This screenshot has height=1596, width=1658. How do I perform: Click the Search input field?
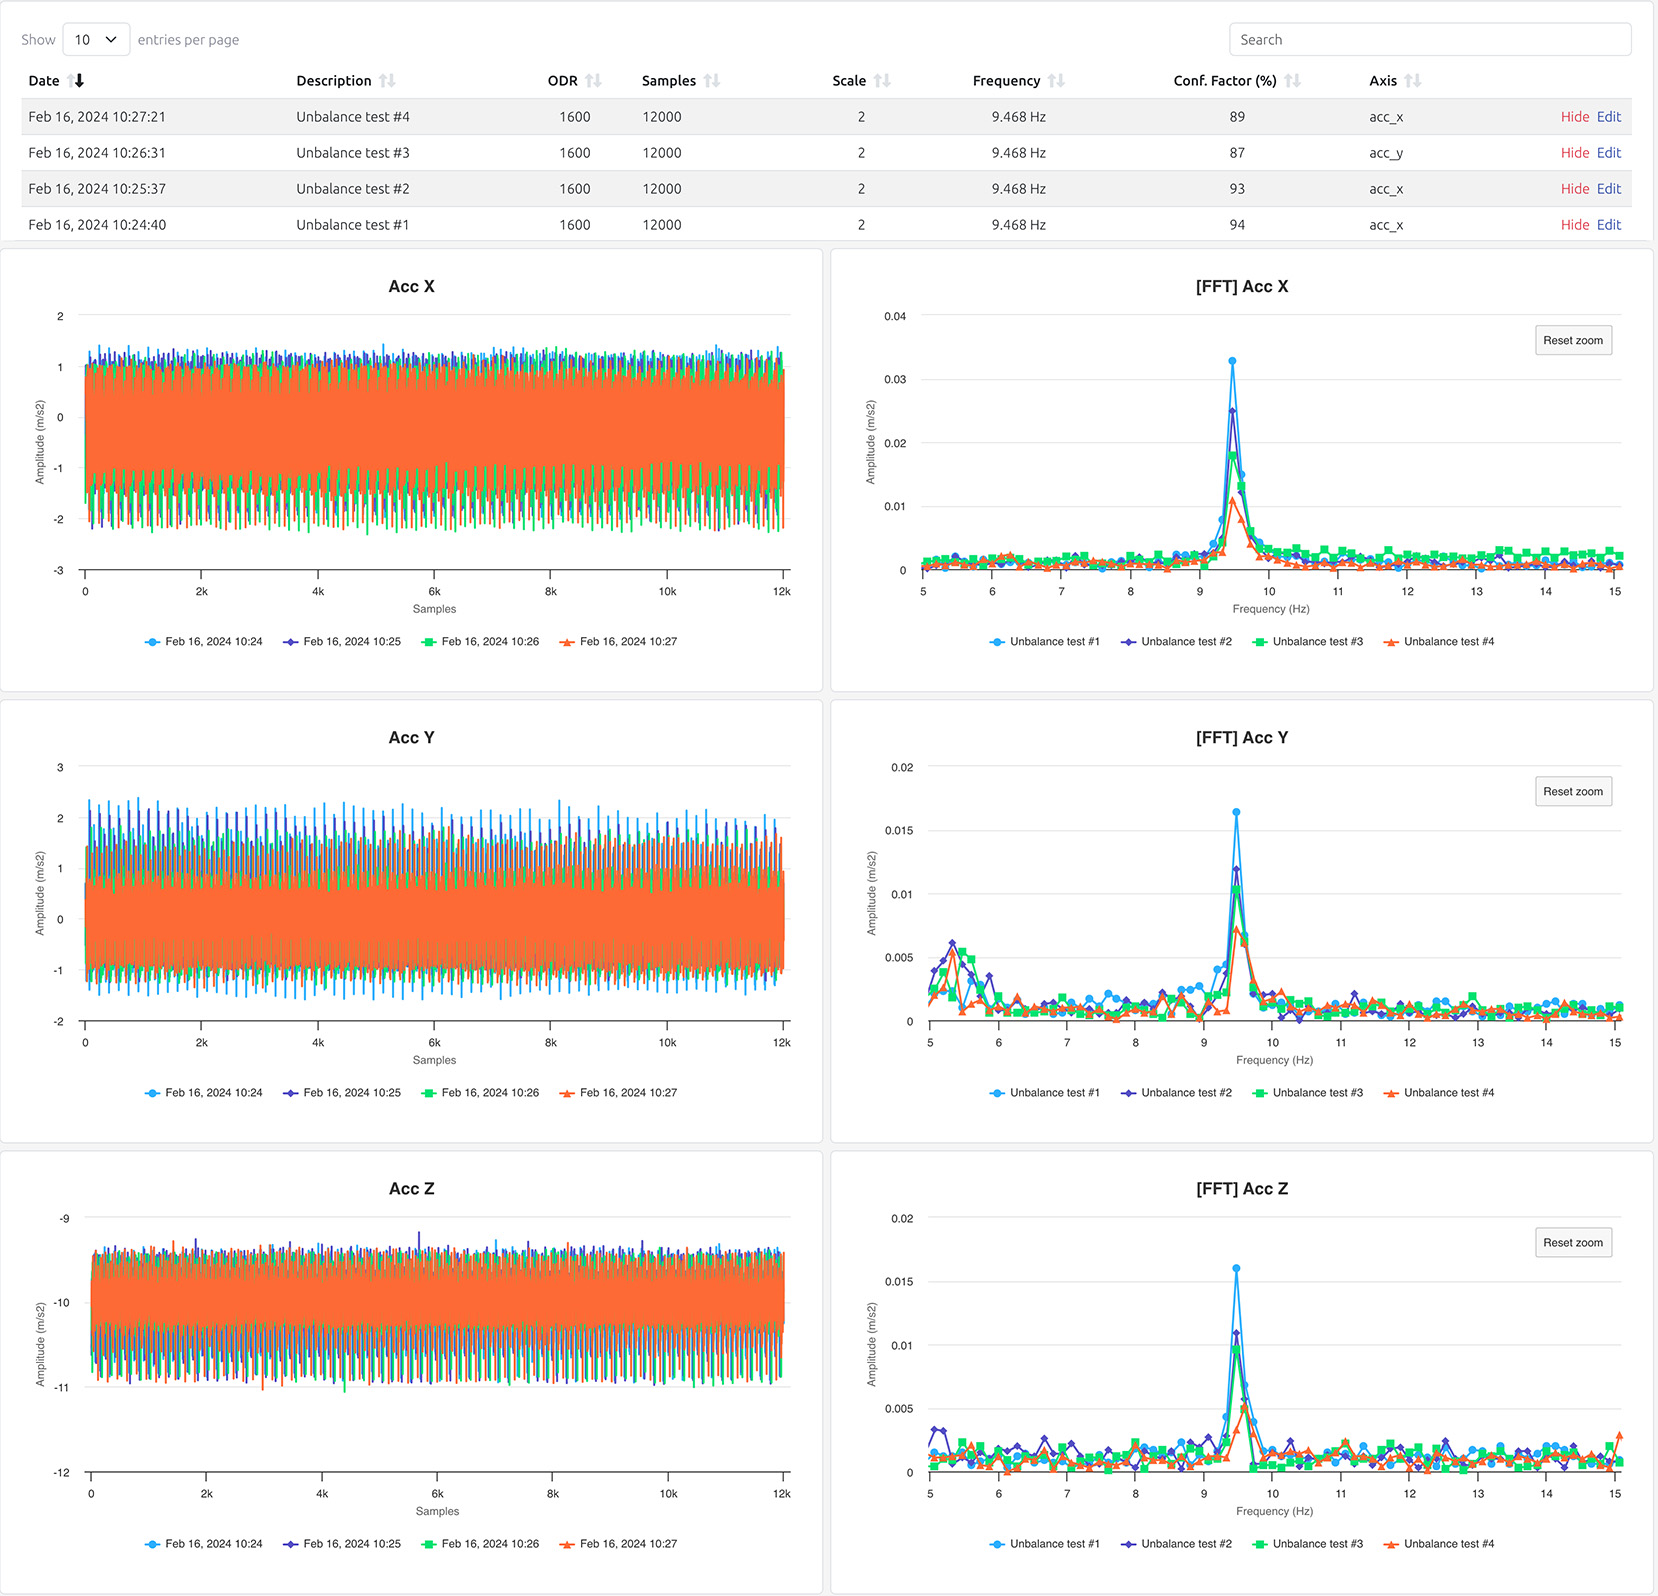(1429, 40)
